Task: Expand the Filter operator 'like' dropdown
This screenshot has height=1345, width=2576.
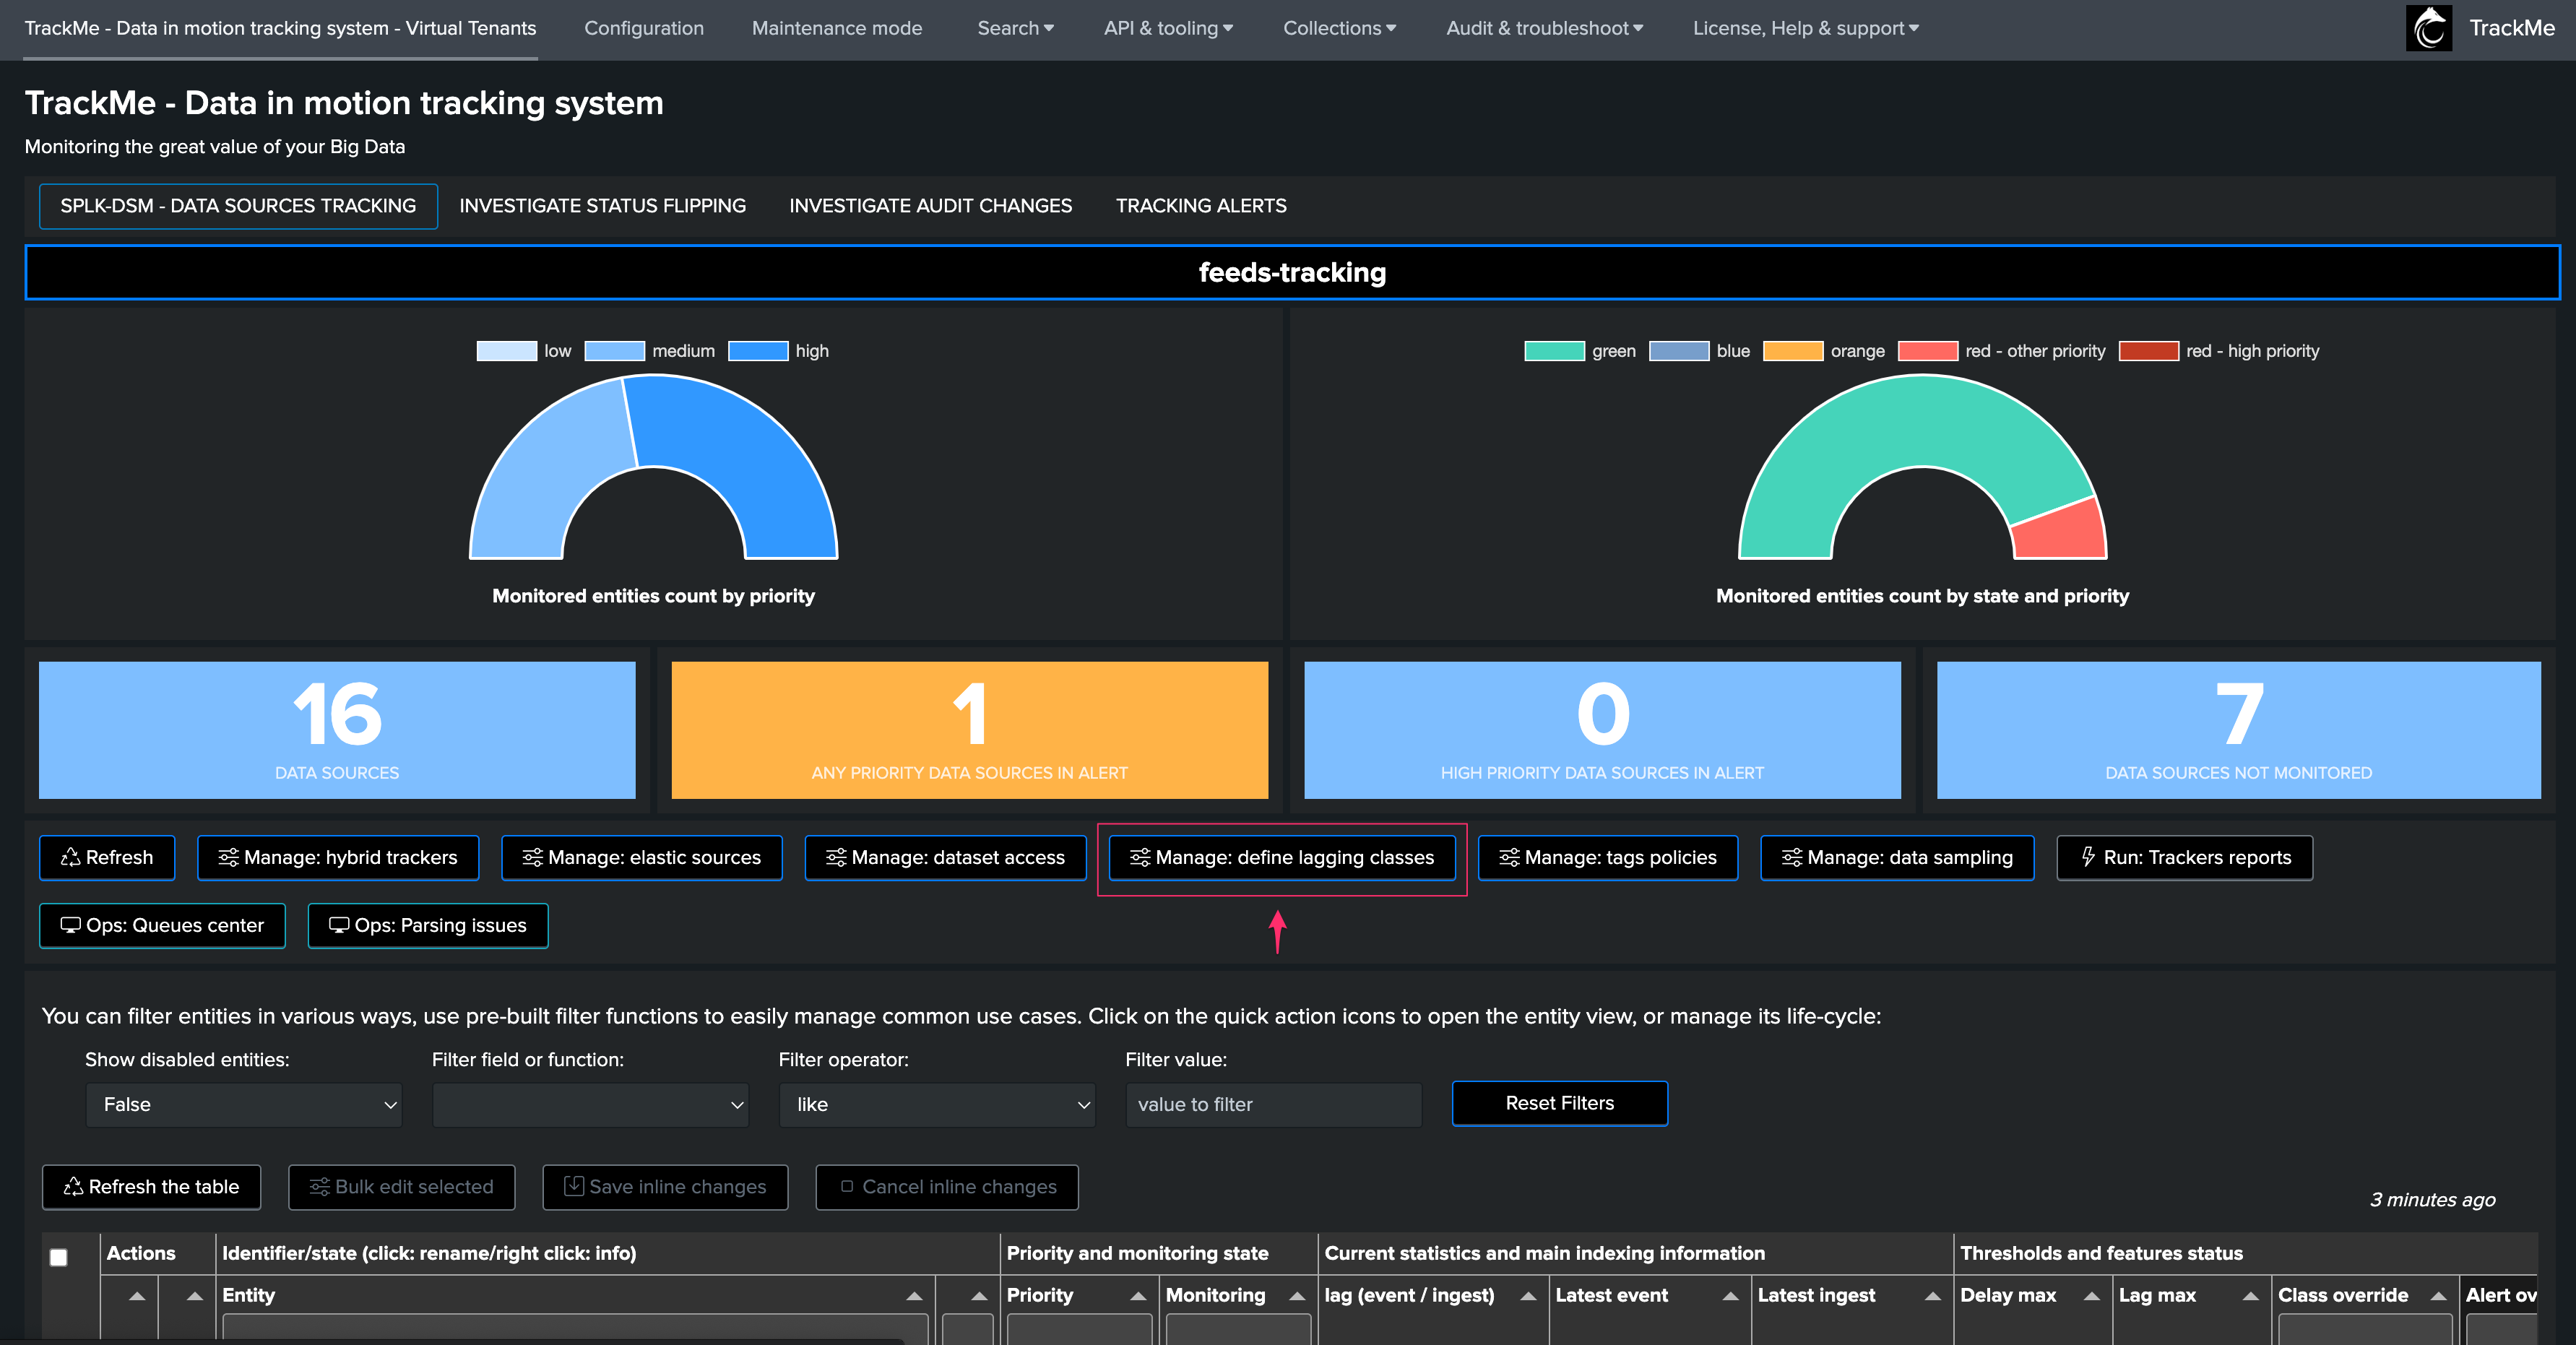Action: (x=937, y=1105)
